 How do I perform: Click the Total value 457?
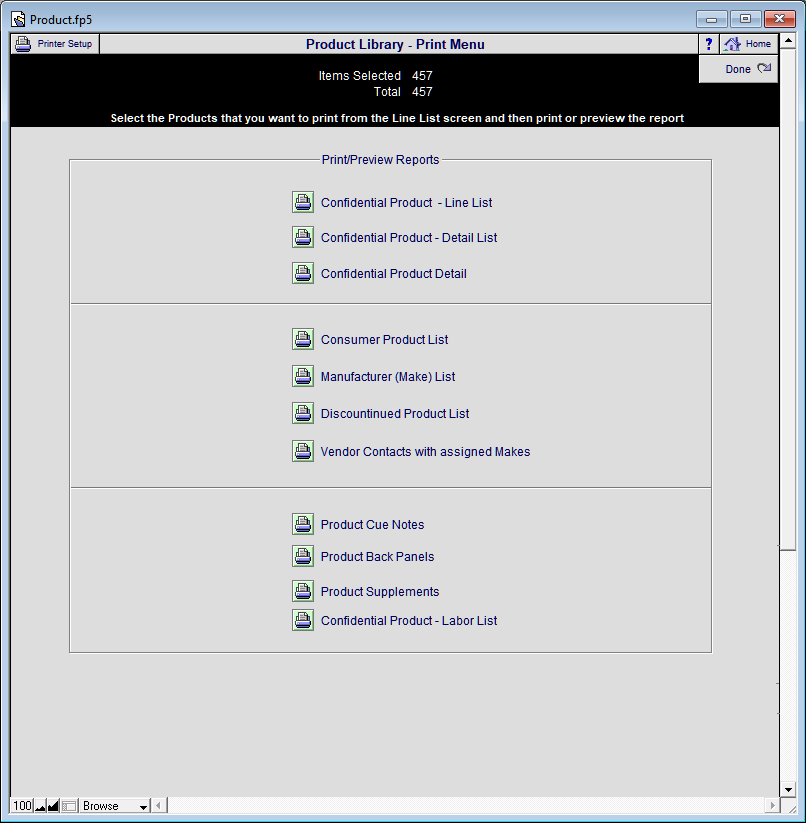click(422, 91)
